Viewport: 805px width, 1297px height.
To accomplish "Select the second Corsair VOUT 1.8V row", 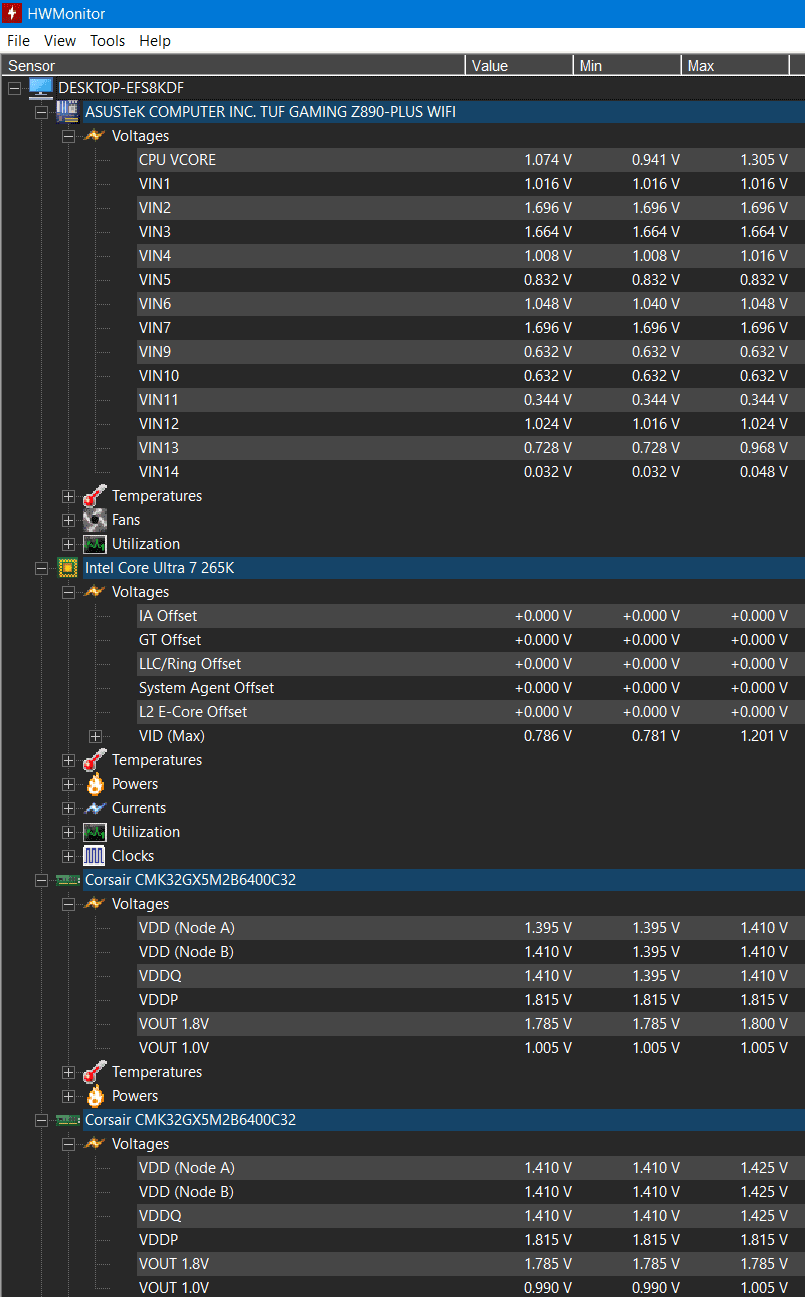I will tap(470, 1264).
